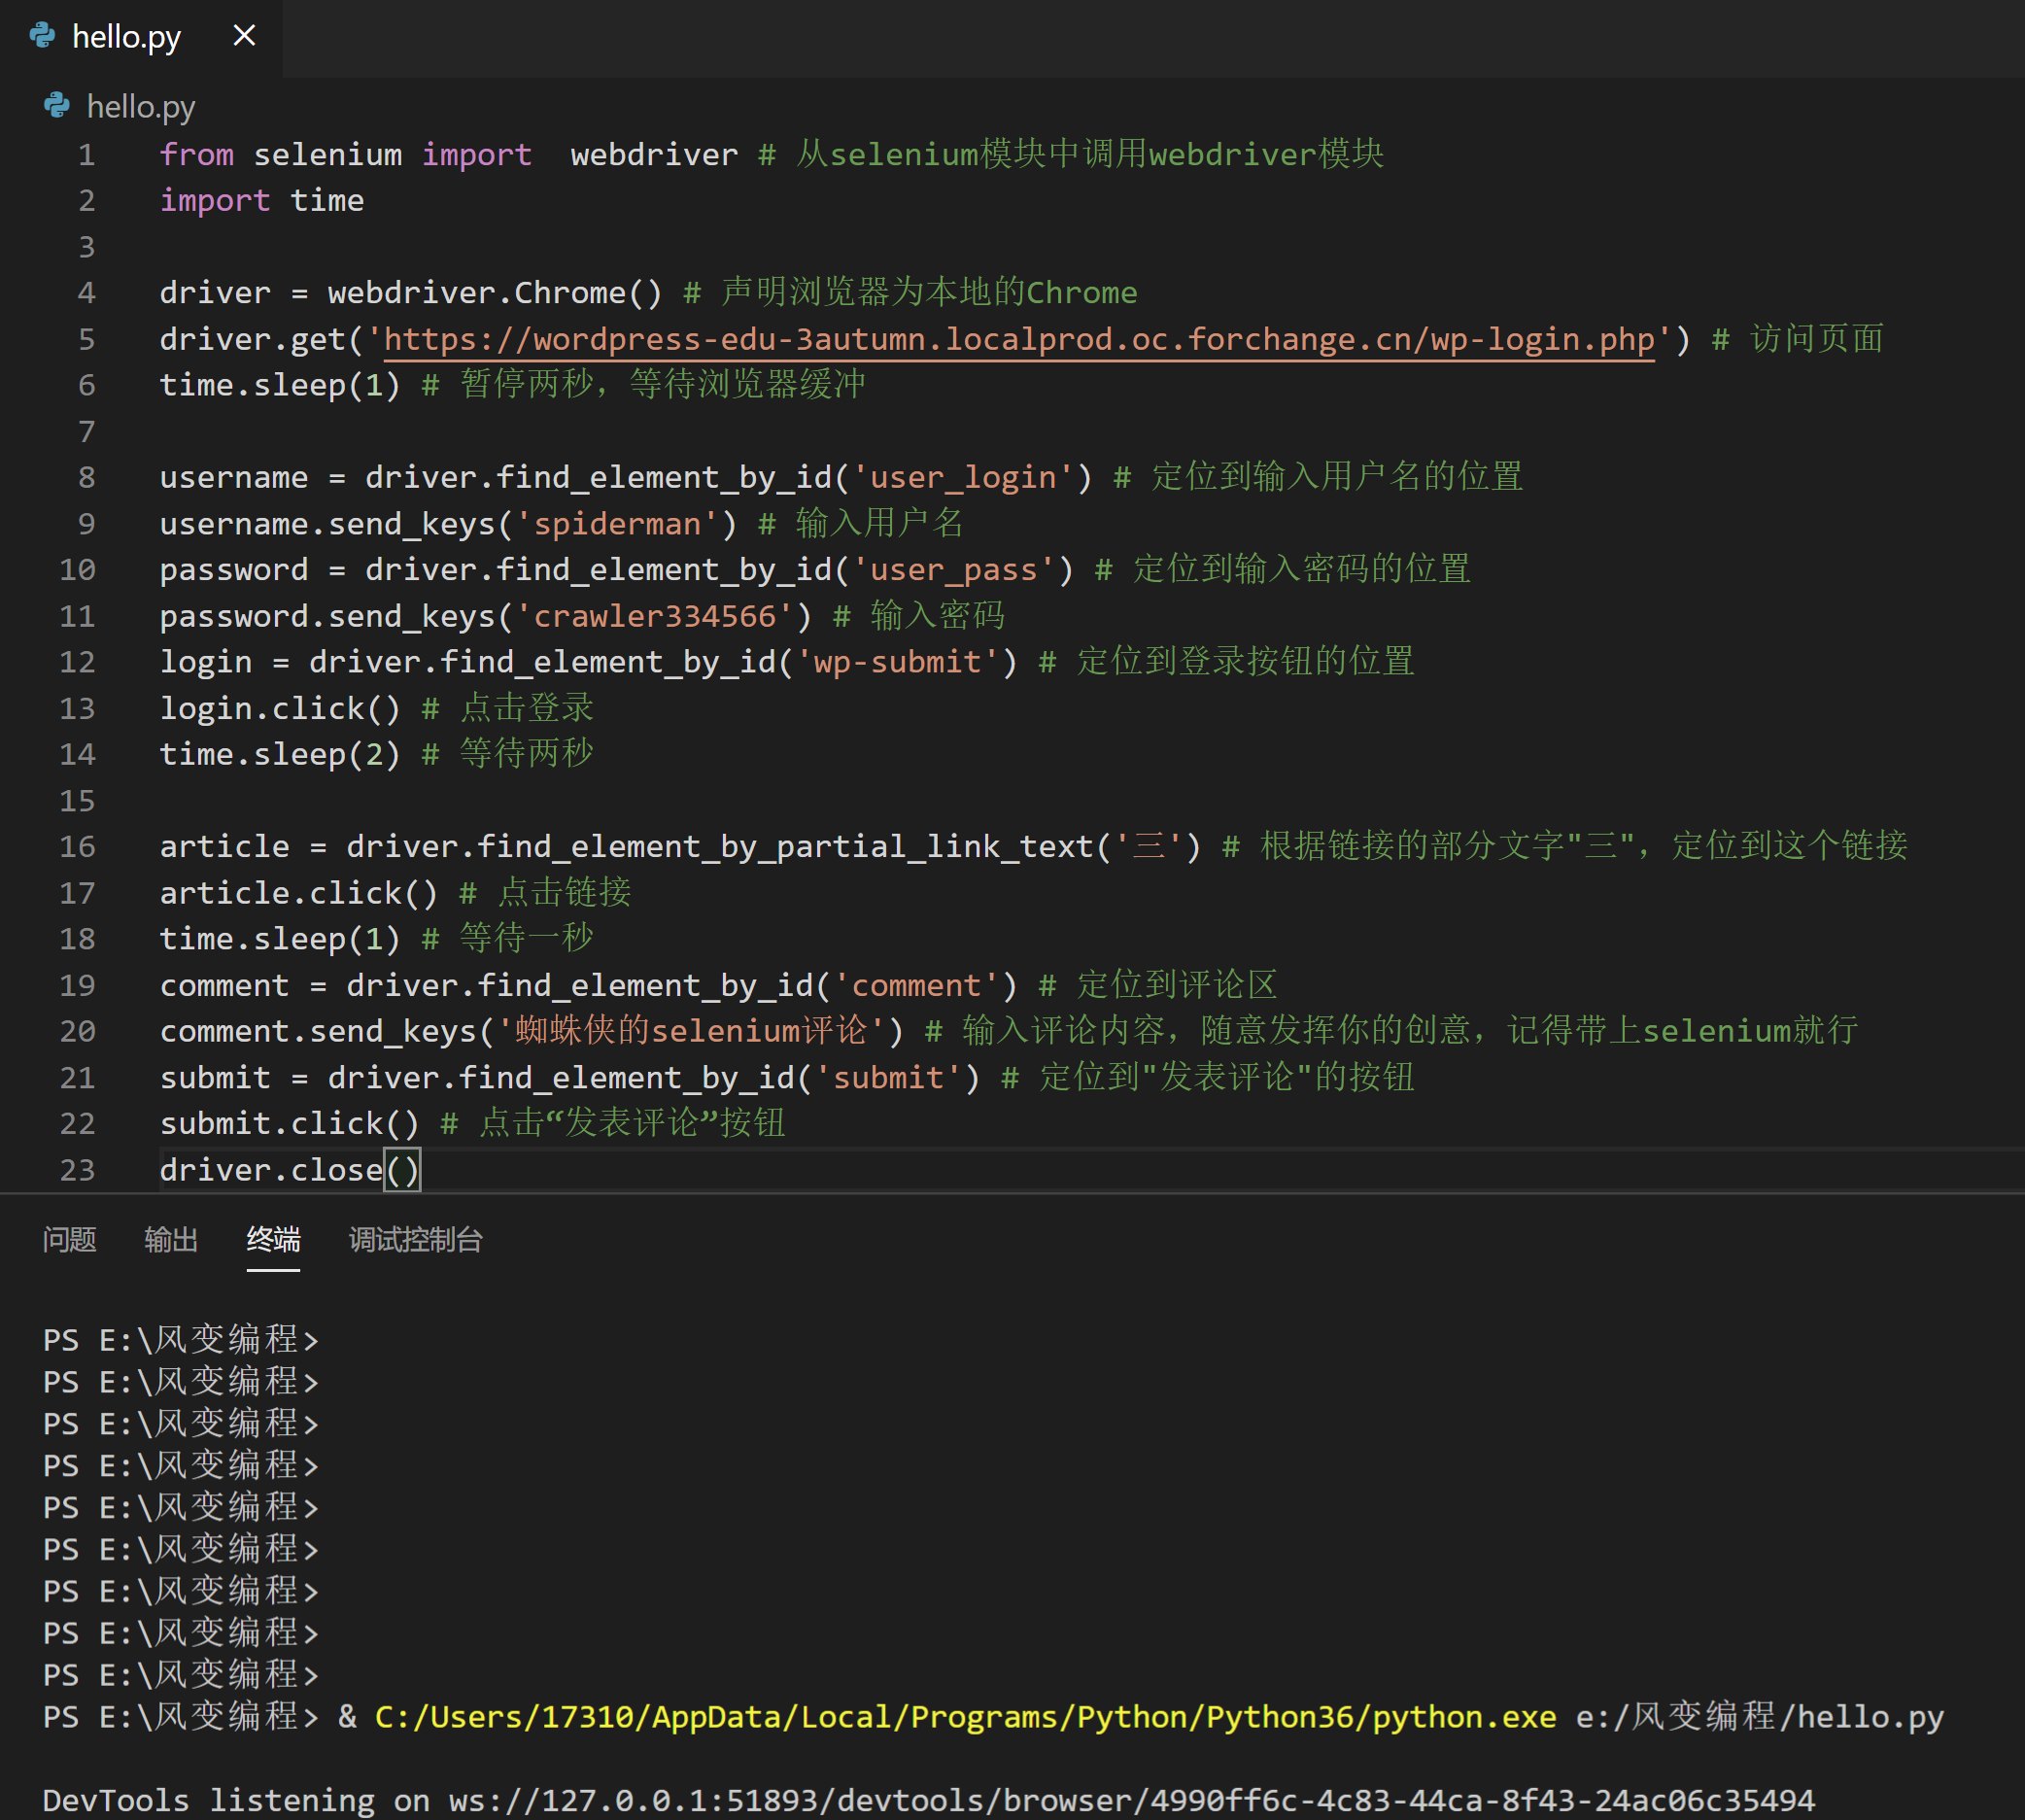This screenshot has height=1820, width=2025.
Task: Click line number 12 in the gutter
Action: point(77,662)
